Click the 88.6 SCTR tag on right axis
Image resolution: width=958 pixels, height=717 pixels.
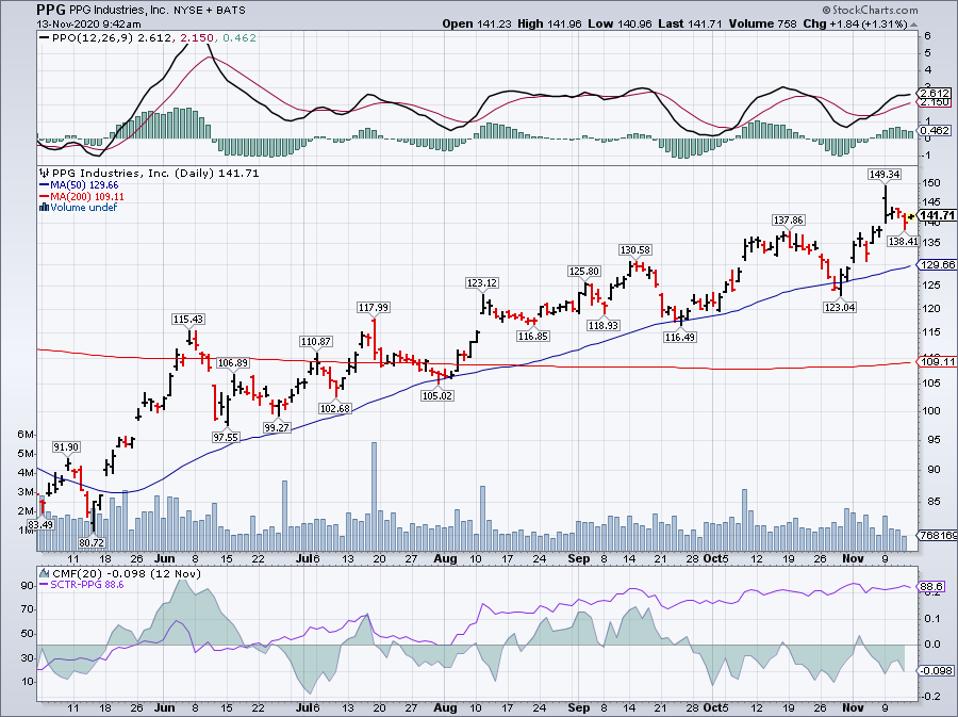(x=932, y=587)
